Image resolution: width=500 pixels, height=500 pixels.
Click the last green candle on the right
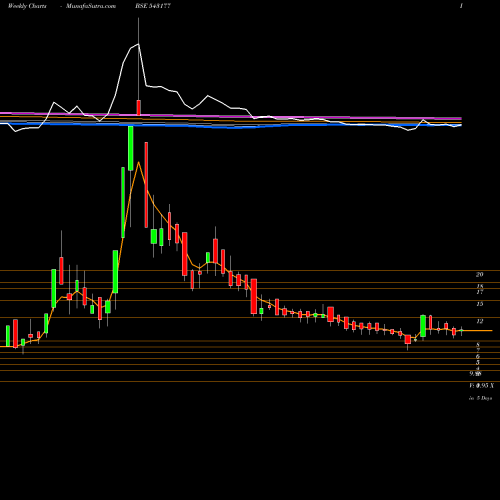tap(462, 331)
